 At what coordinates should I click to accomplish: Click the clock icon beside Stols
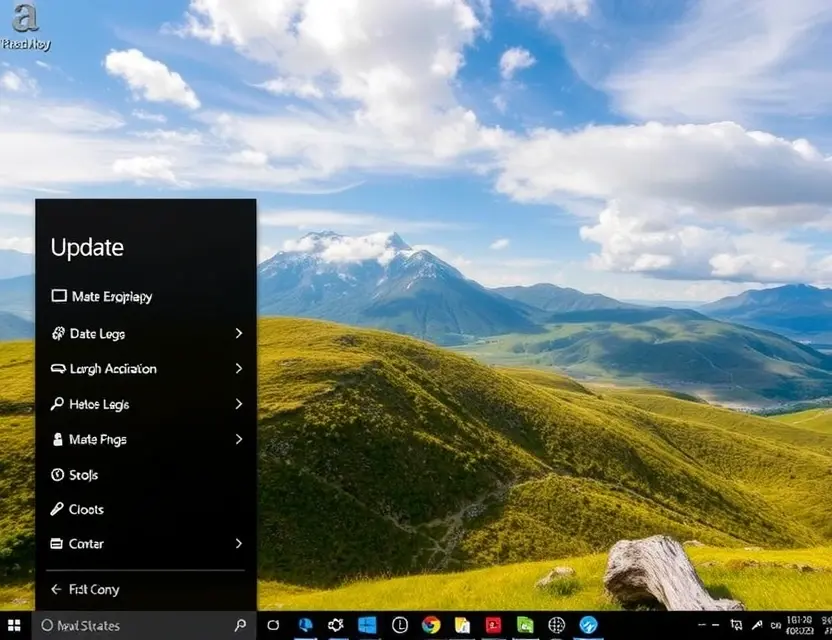(57, 474)
